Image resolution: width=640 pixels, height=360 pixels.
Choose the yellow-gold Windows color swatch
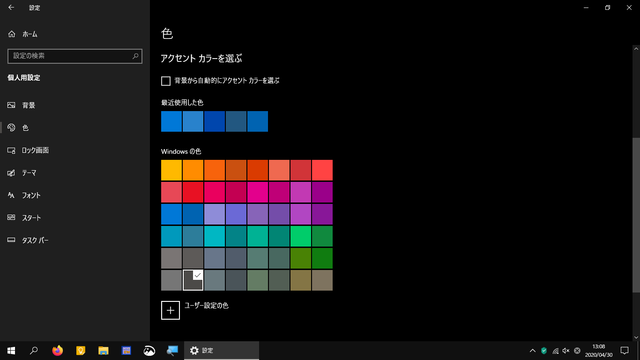[171, 170]
